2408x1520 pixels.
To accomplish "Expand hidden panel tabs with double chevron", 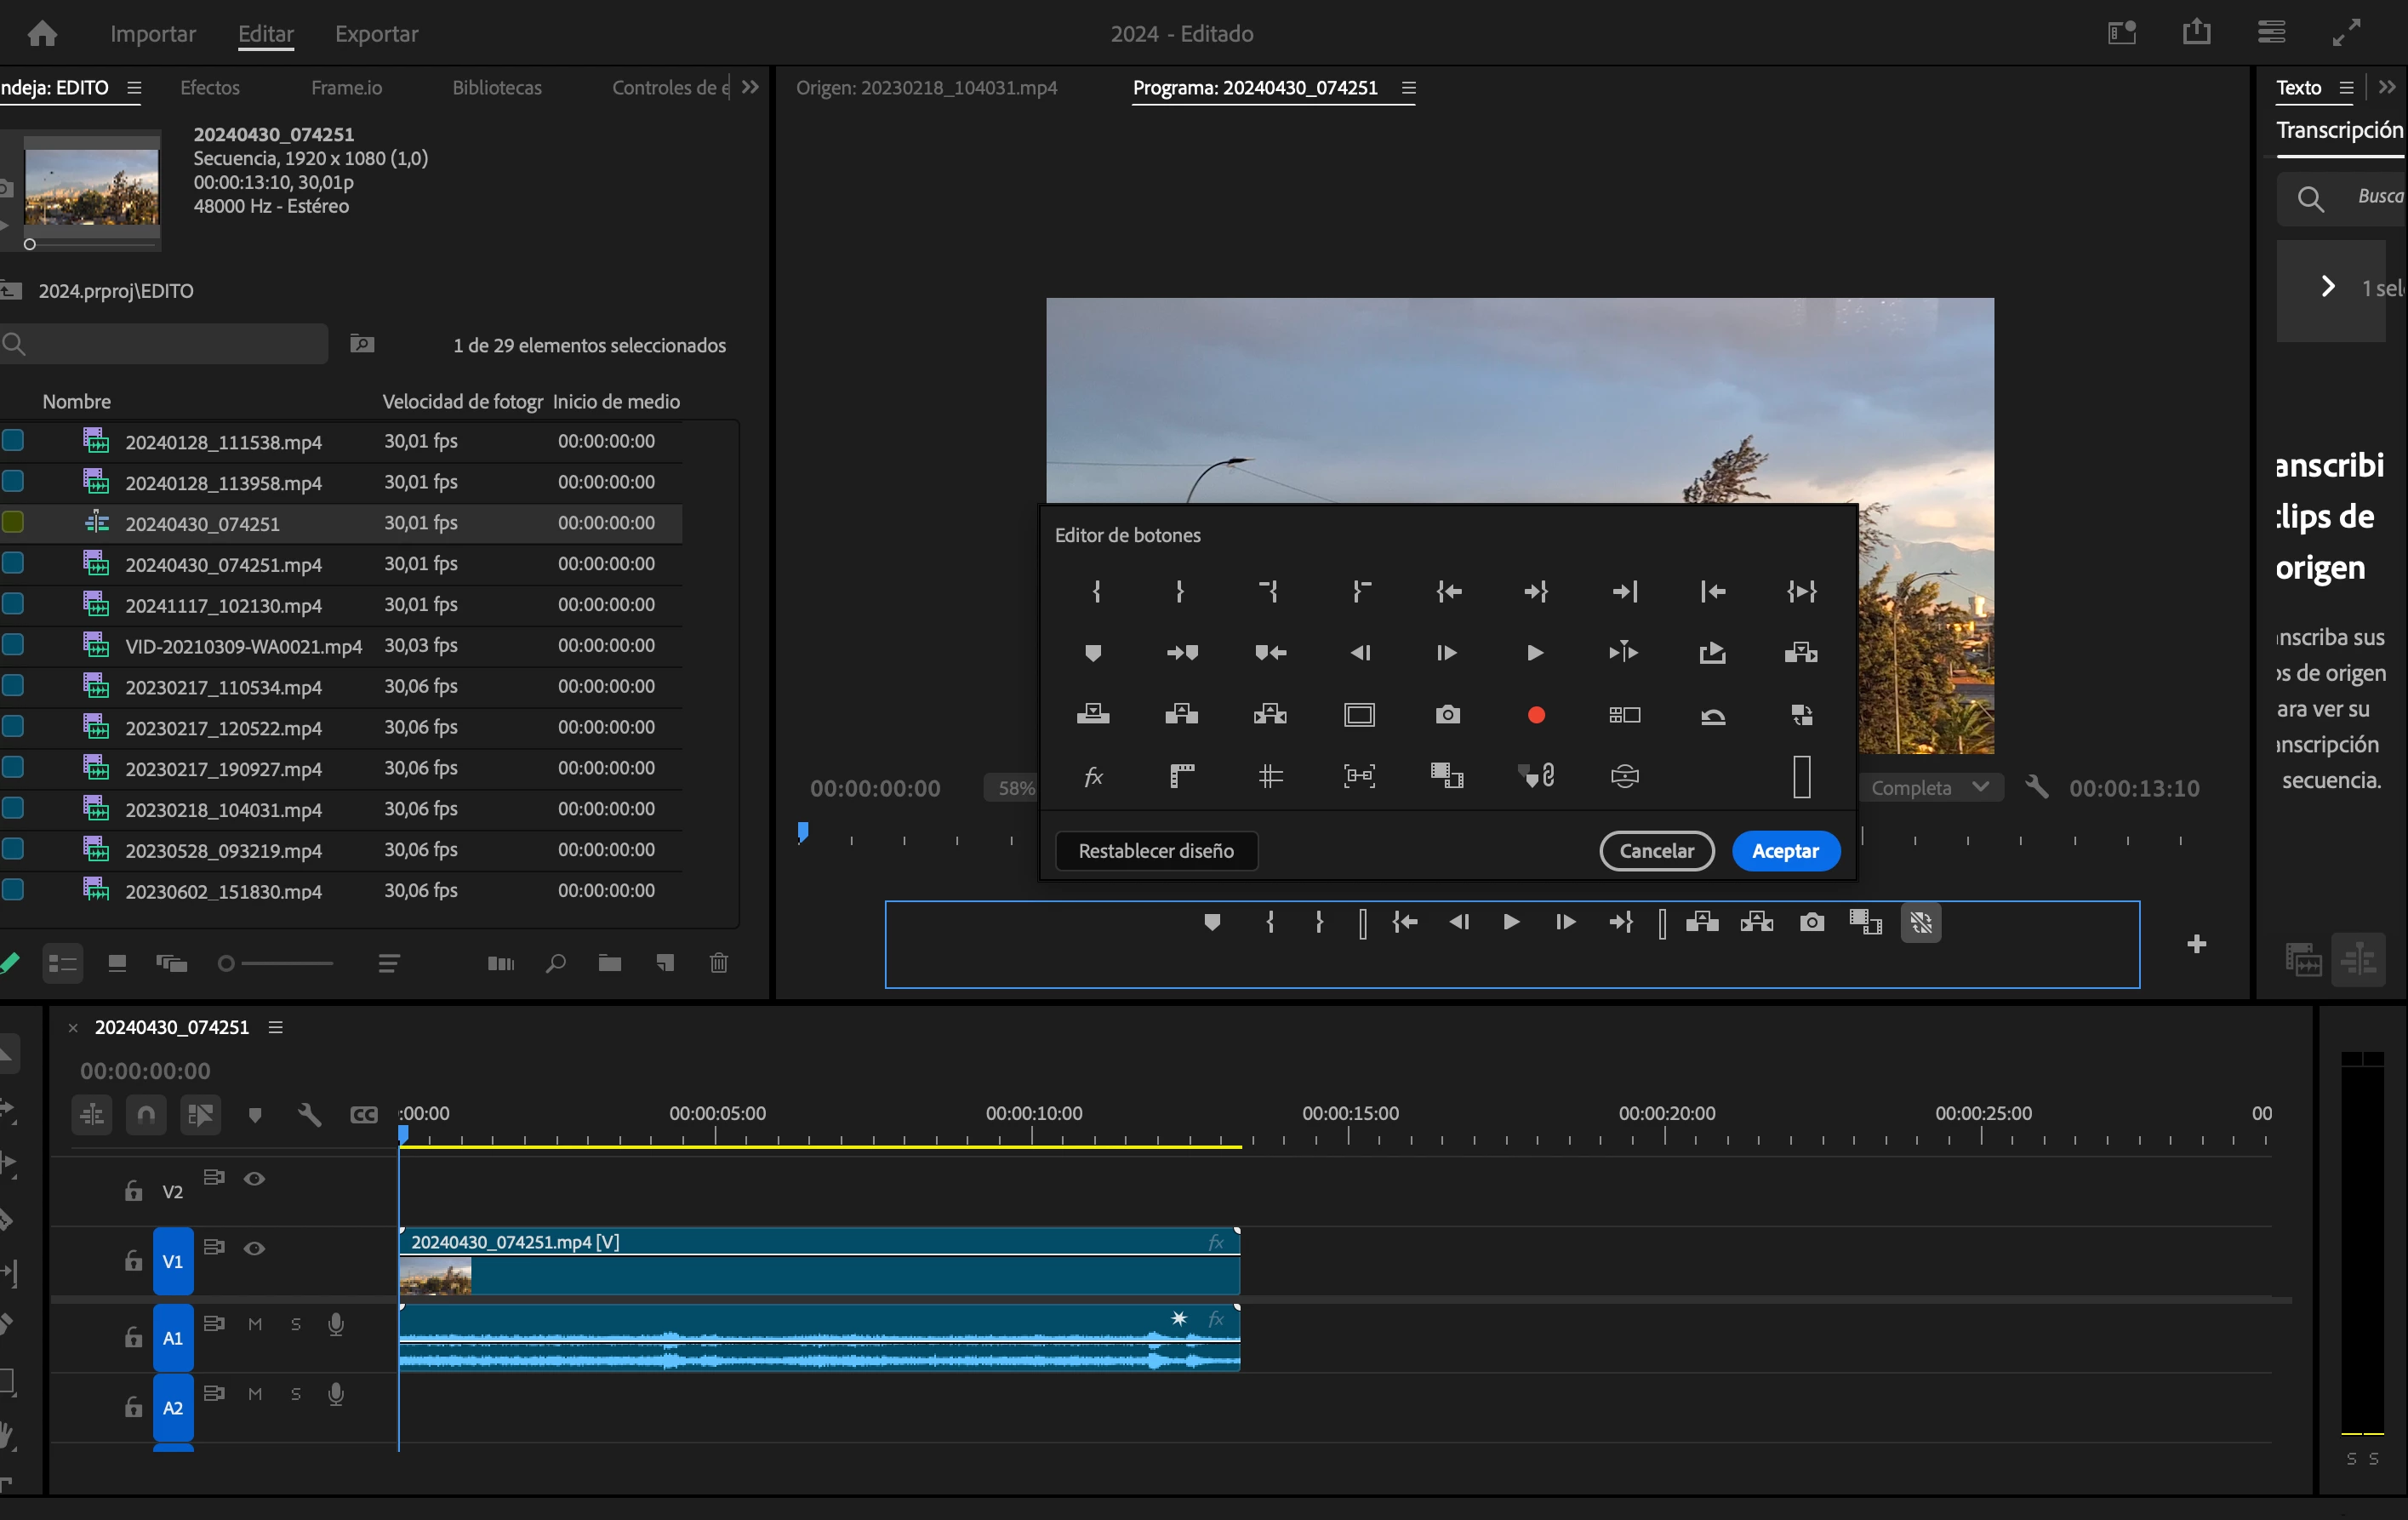I will 750,88.
